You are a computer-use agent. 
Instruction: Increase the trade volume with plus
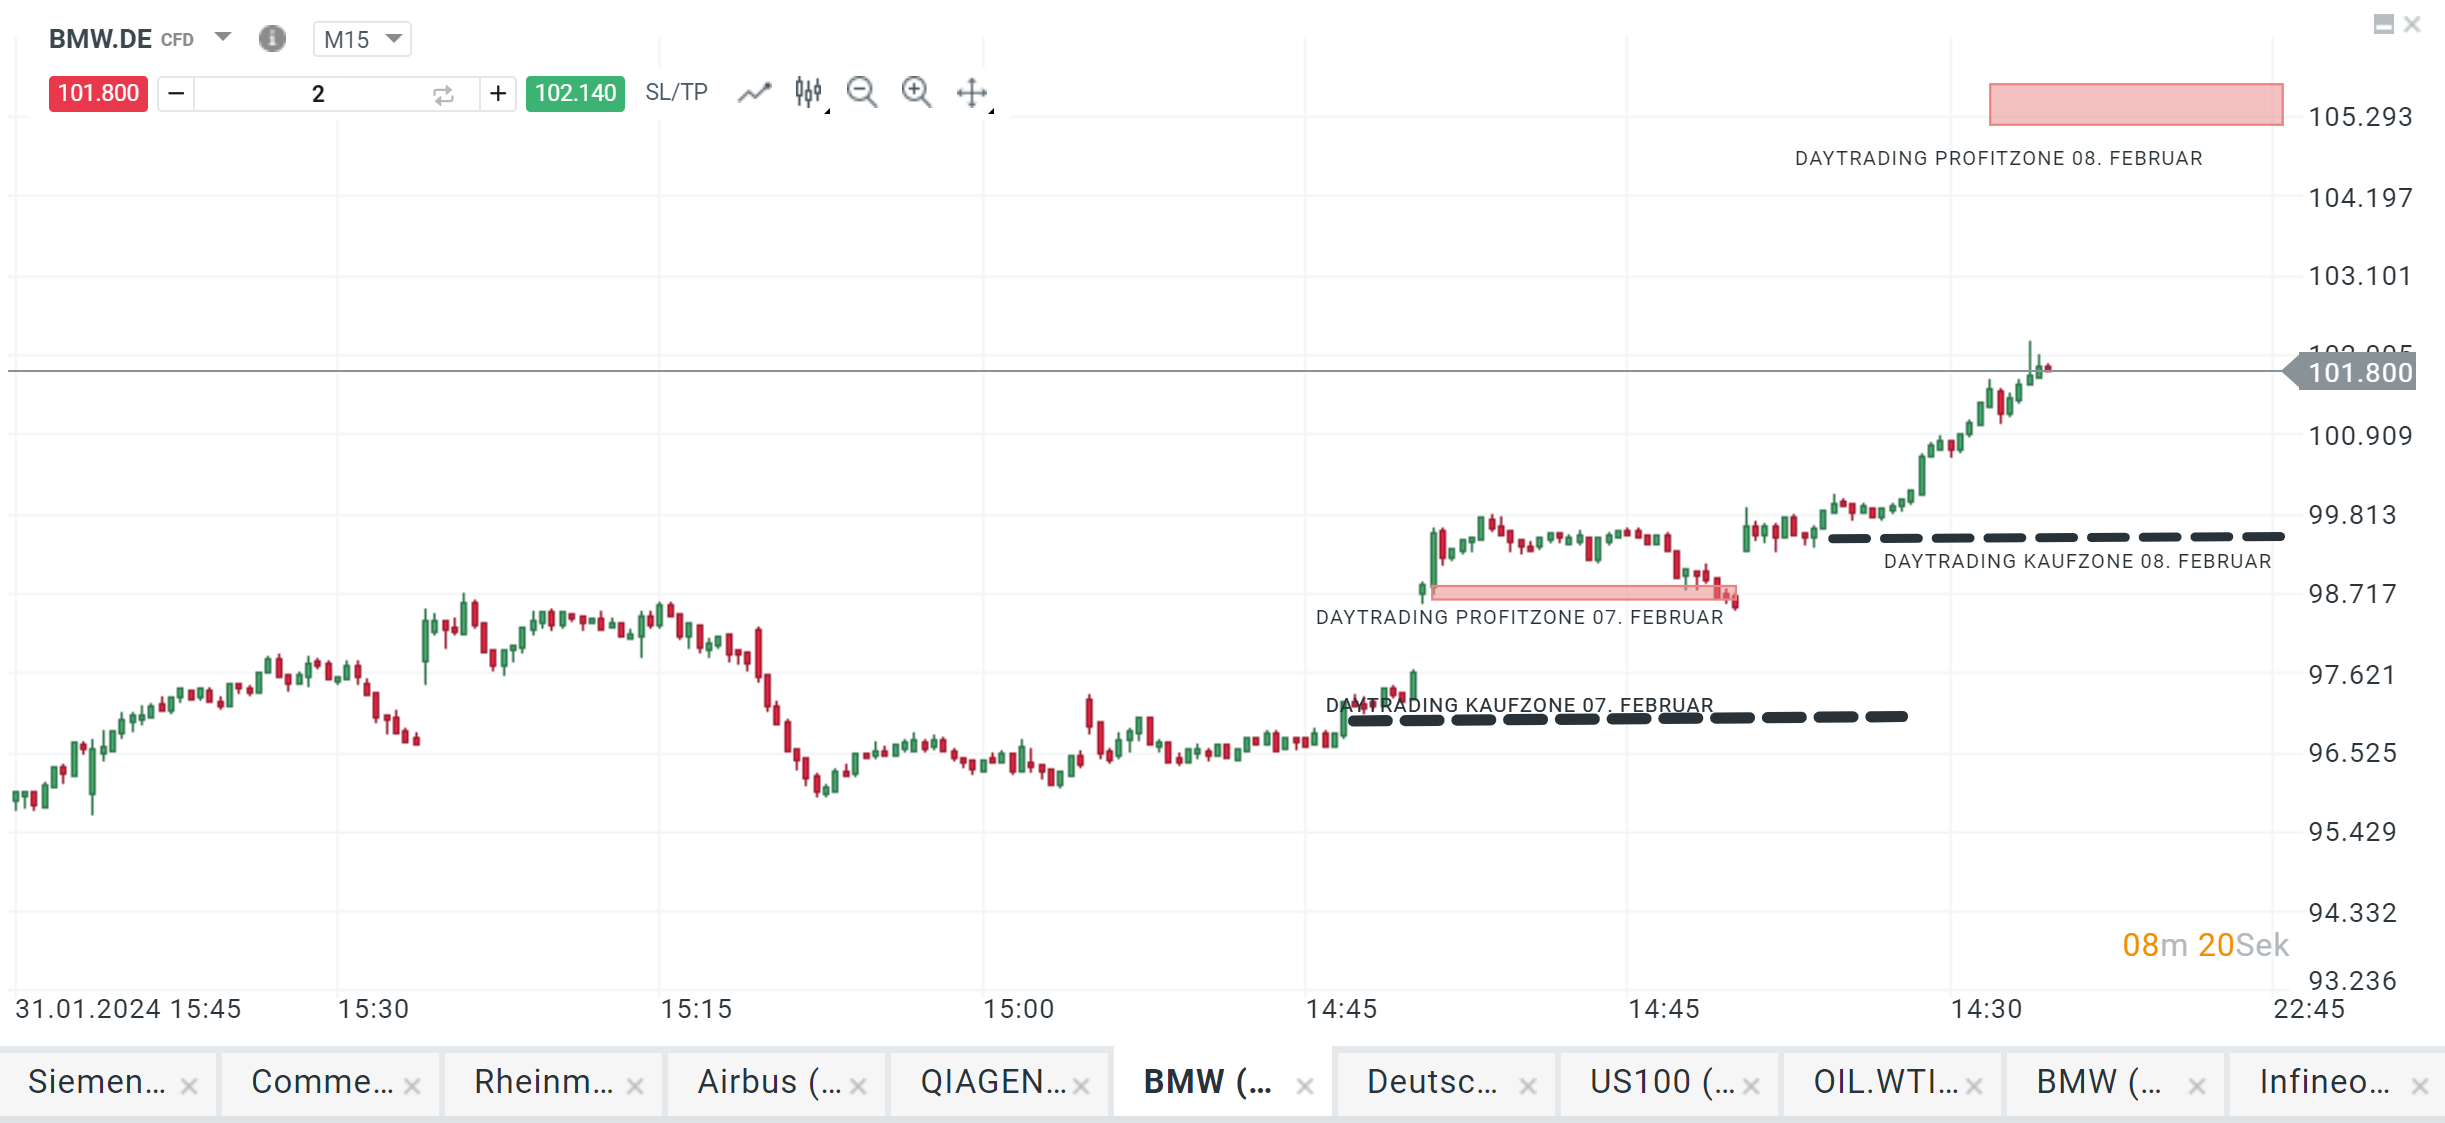[x=498, y=94]
